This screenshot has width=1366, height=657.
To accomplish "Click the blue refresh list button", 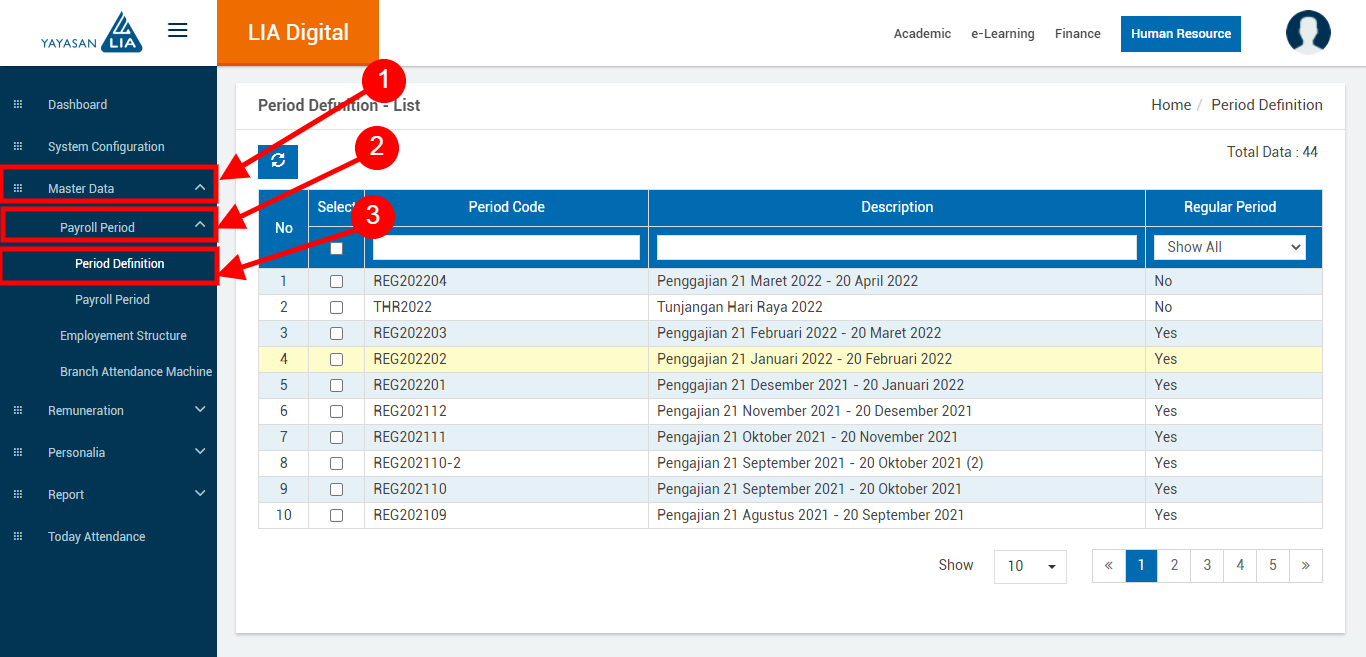I will 278,161.
